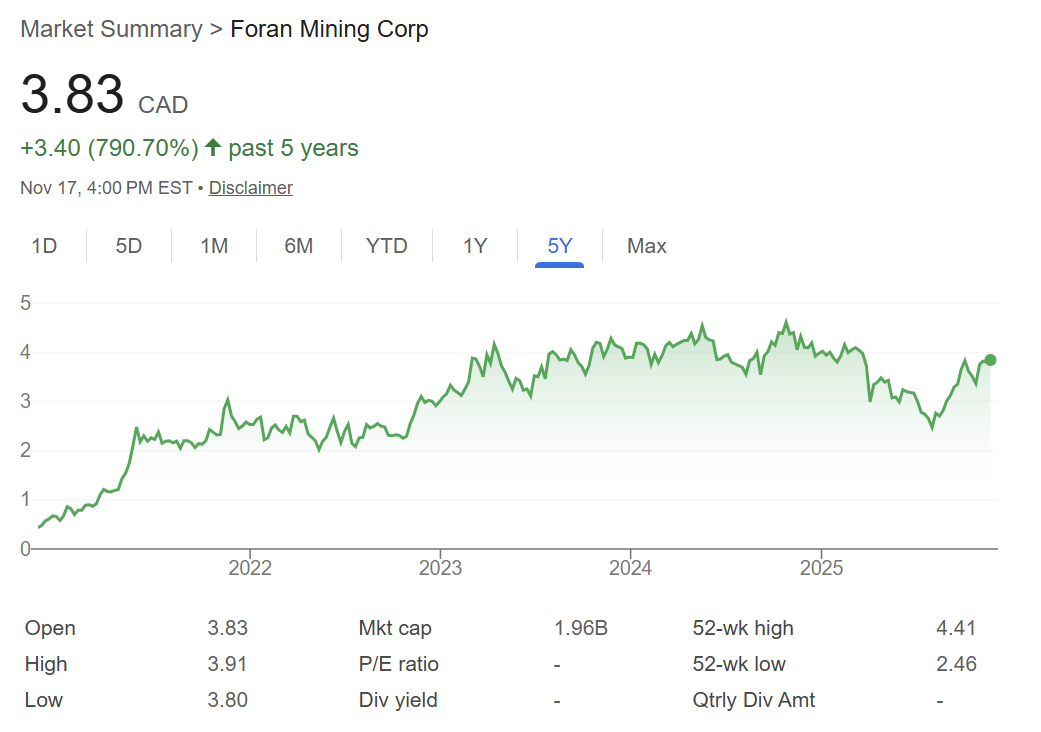Click the 2025 label on the timeline

[821, 568]
